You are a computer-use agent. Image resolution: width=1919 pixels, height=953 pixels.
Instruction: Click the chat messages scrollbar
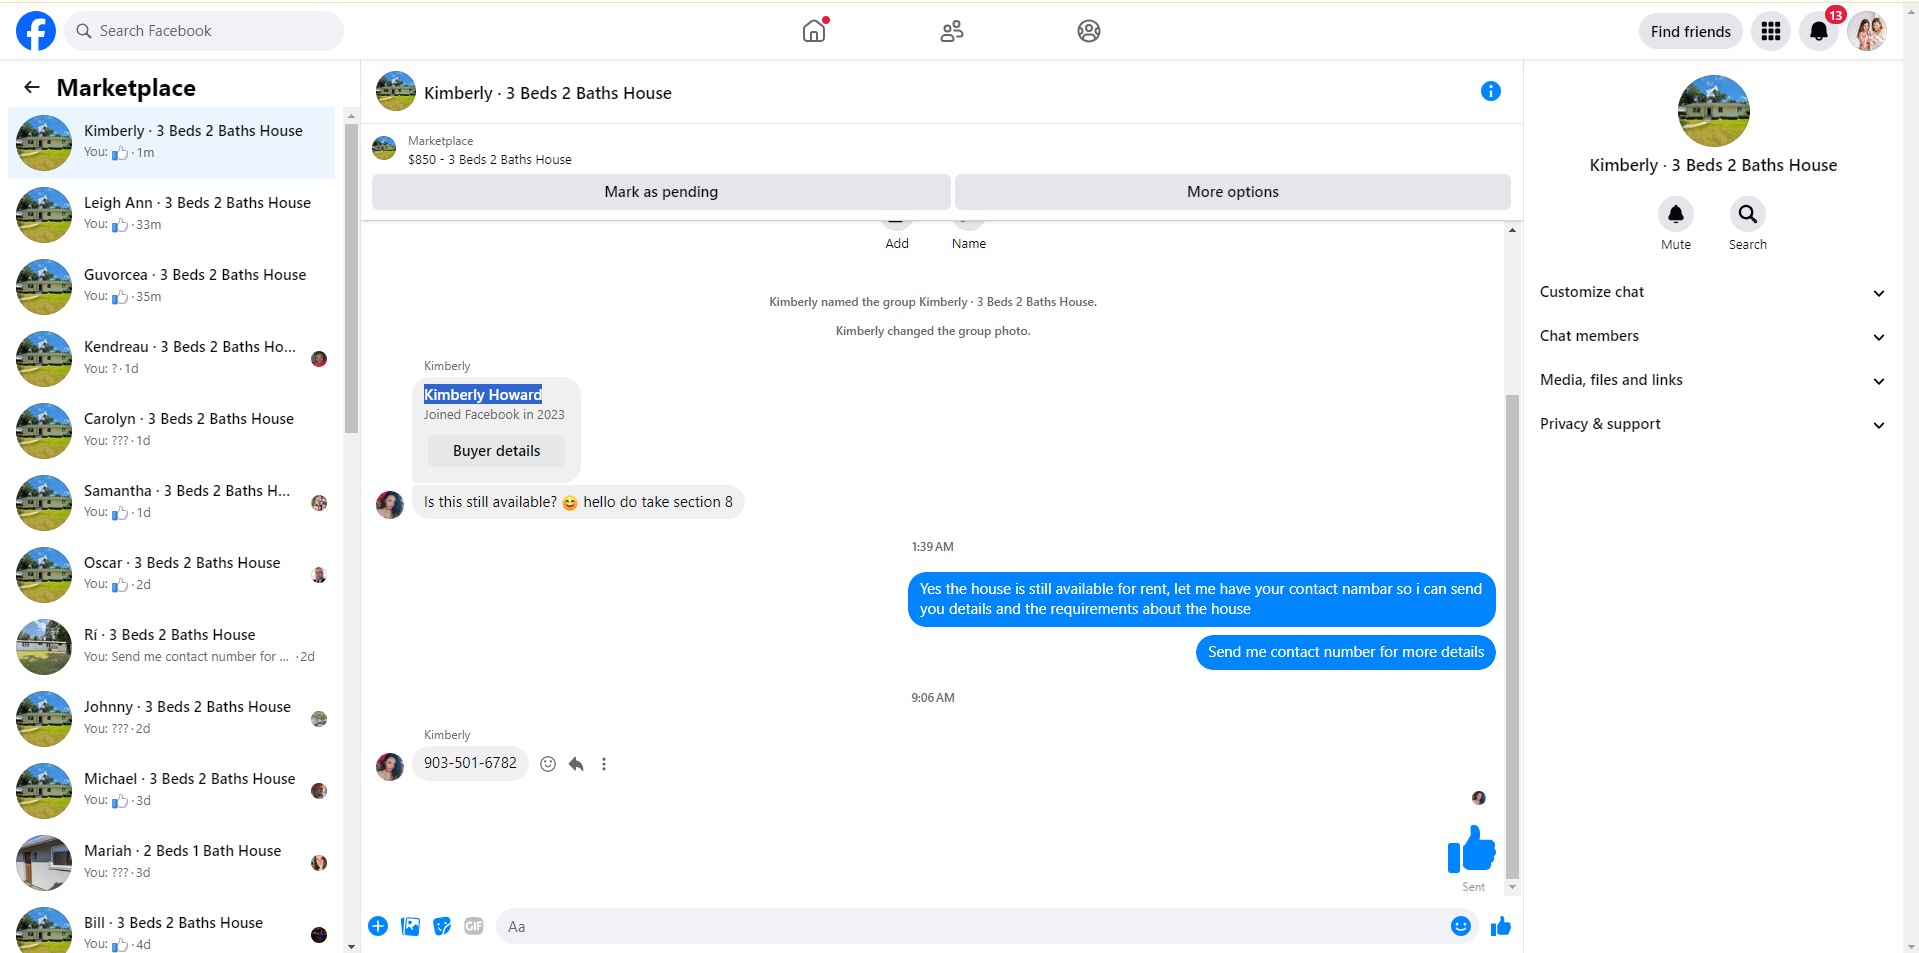(1512, 636)
